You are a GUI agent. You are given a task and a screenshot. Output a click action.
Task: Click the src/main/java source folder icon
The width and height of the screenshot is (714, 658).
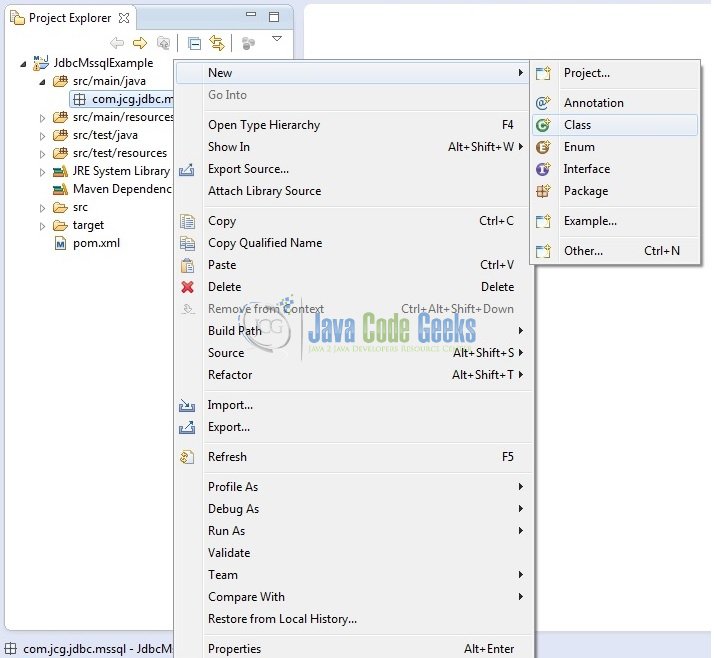click(60, 81)
